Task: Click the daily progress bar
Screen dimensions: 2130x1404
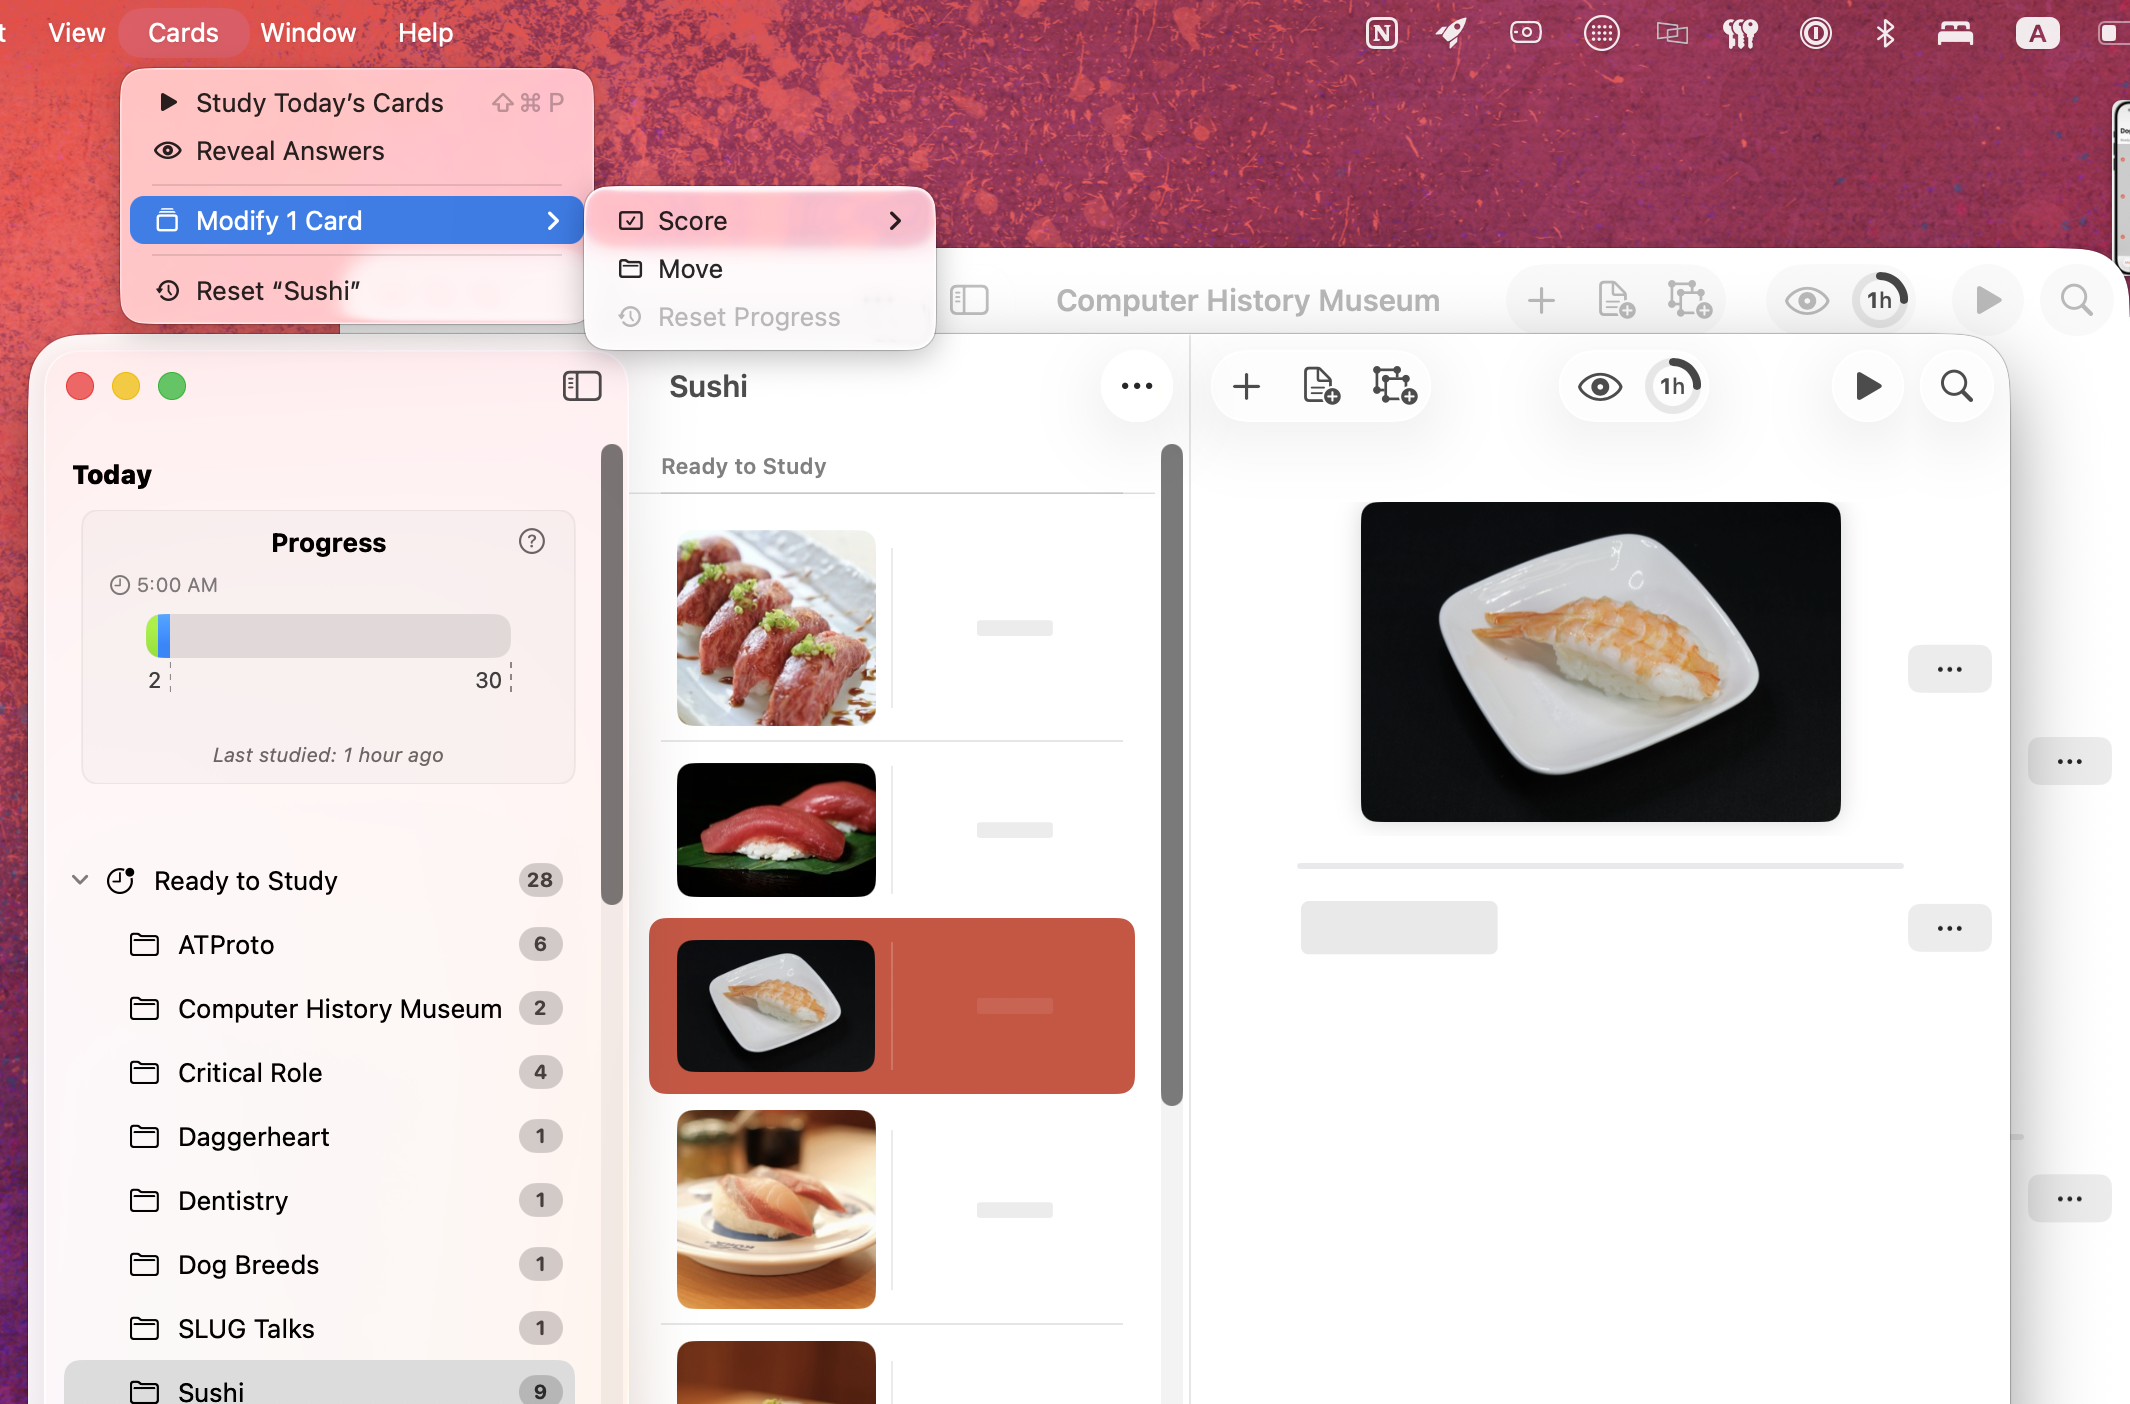Action: [328, 636]
